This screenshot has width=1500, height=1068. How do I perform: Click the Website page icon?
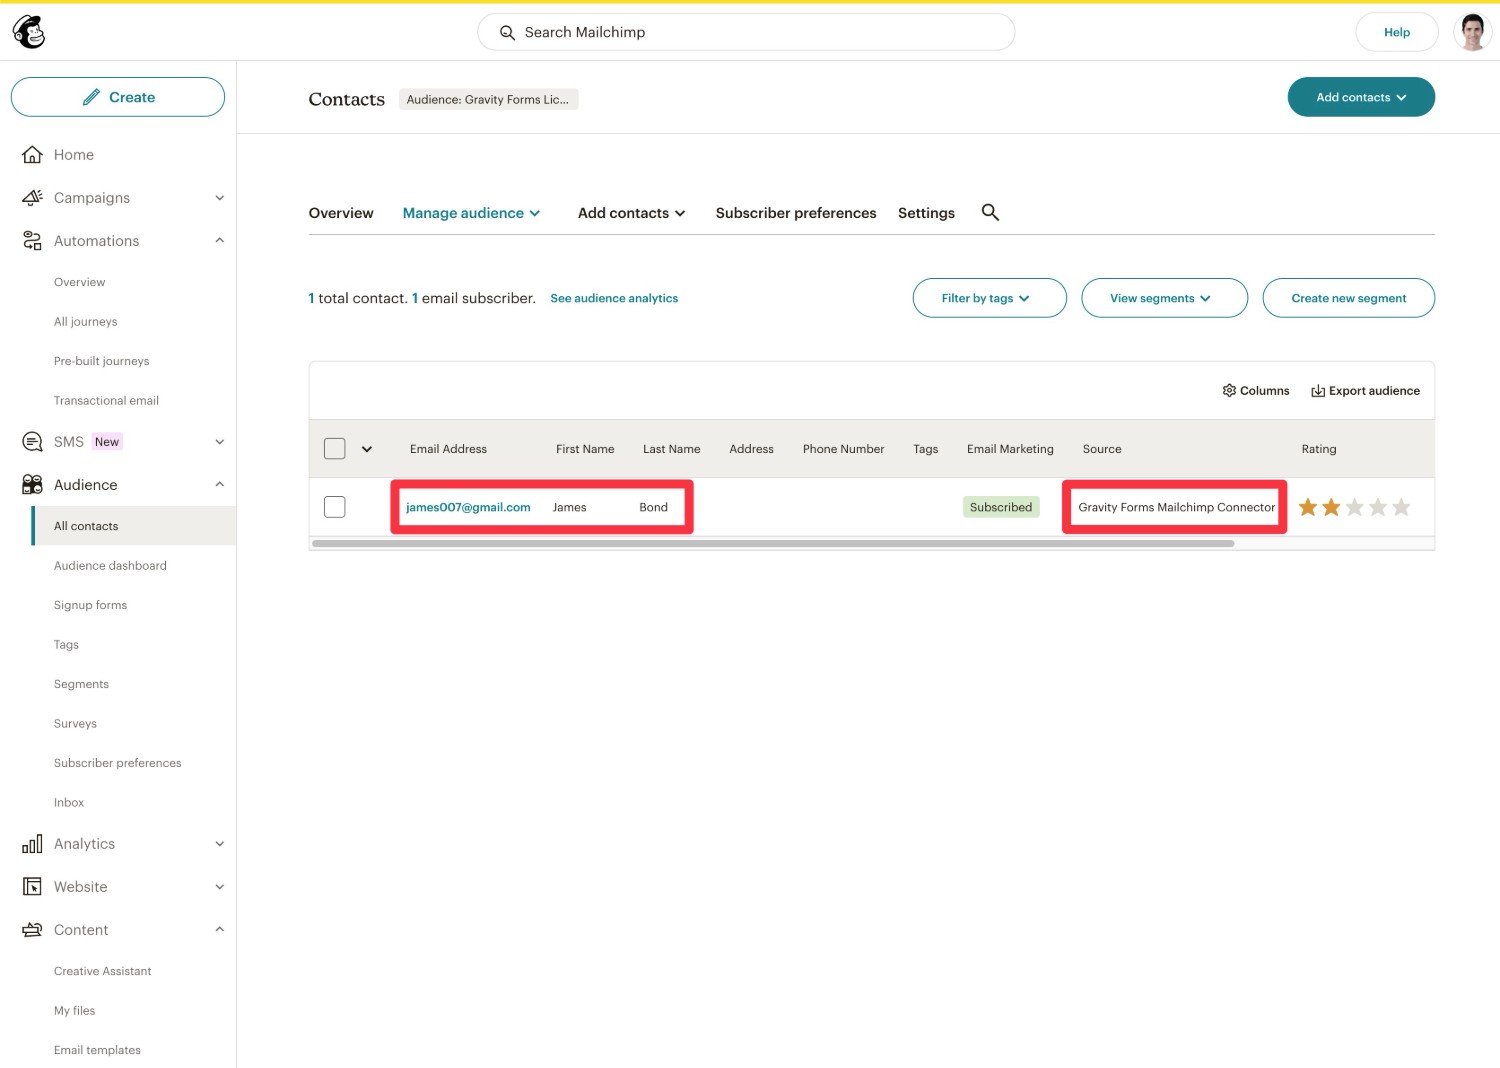[x=32, y=887]
